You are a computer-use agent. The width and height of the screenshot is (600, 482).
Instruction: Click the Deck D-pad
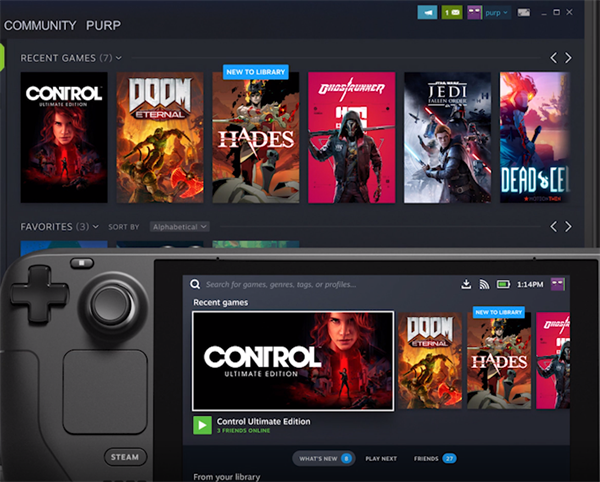(x=39, y=294)
